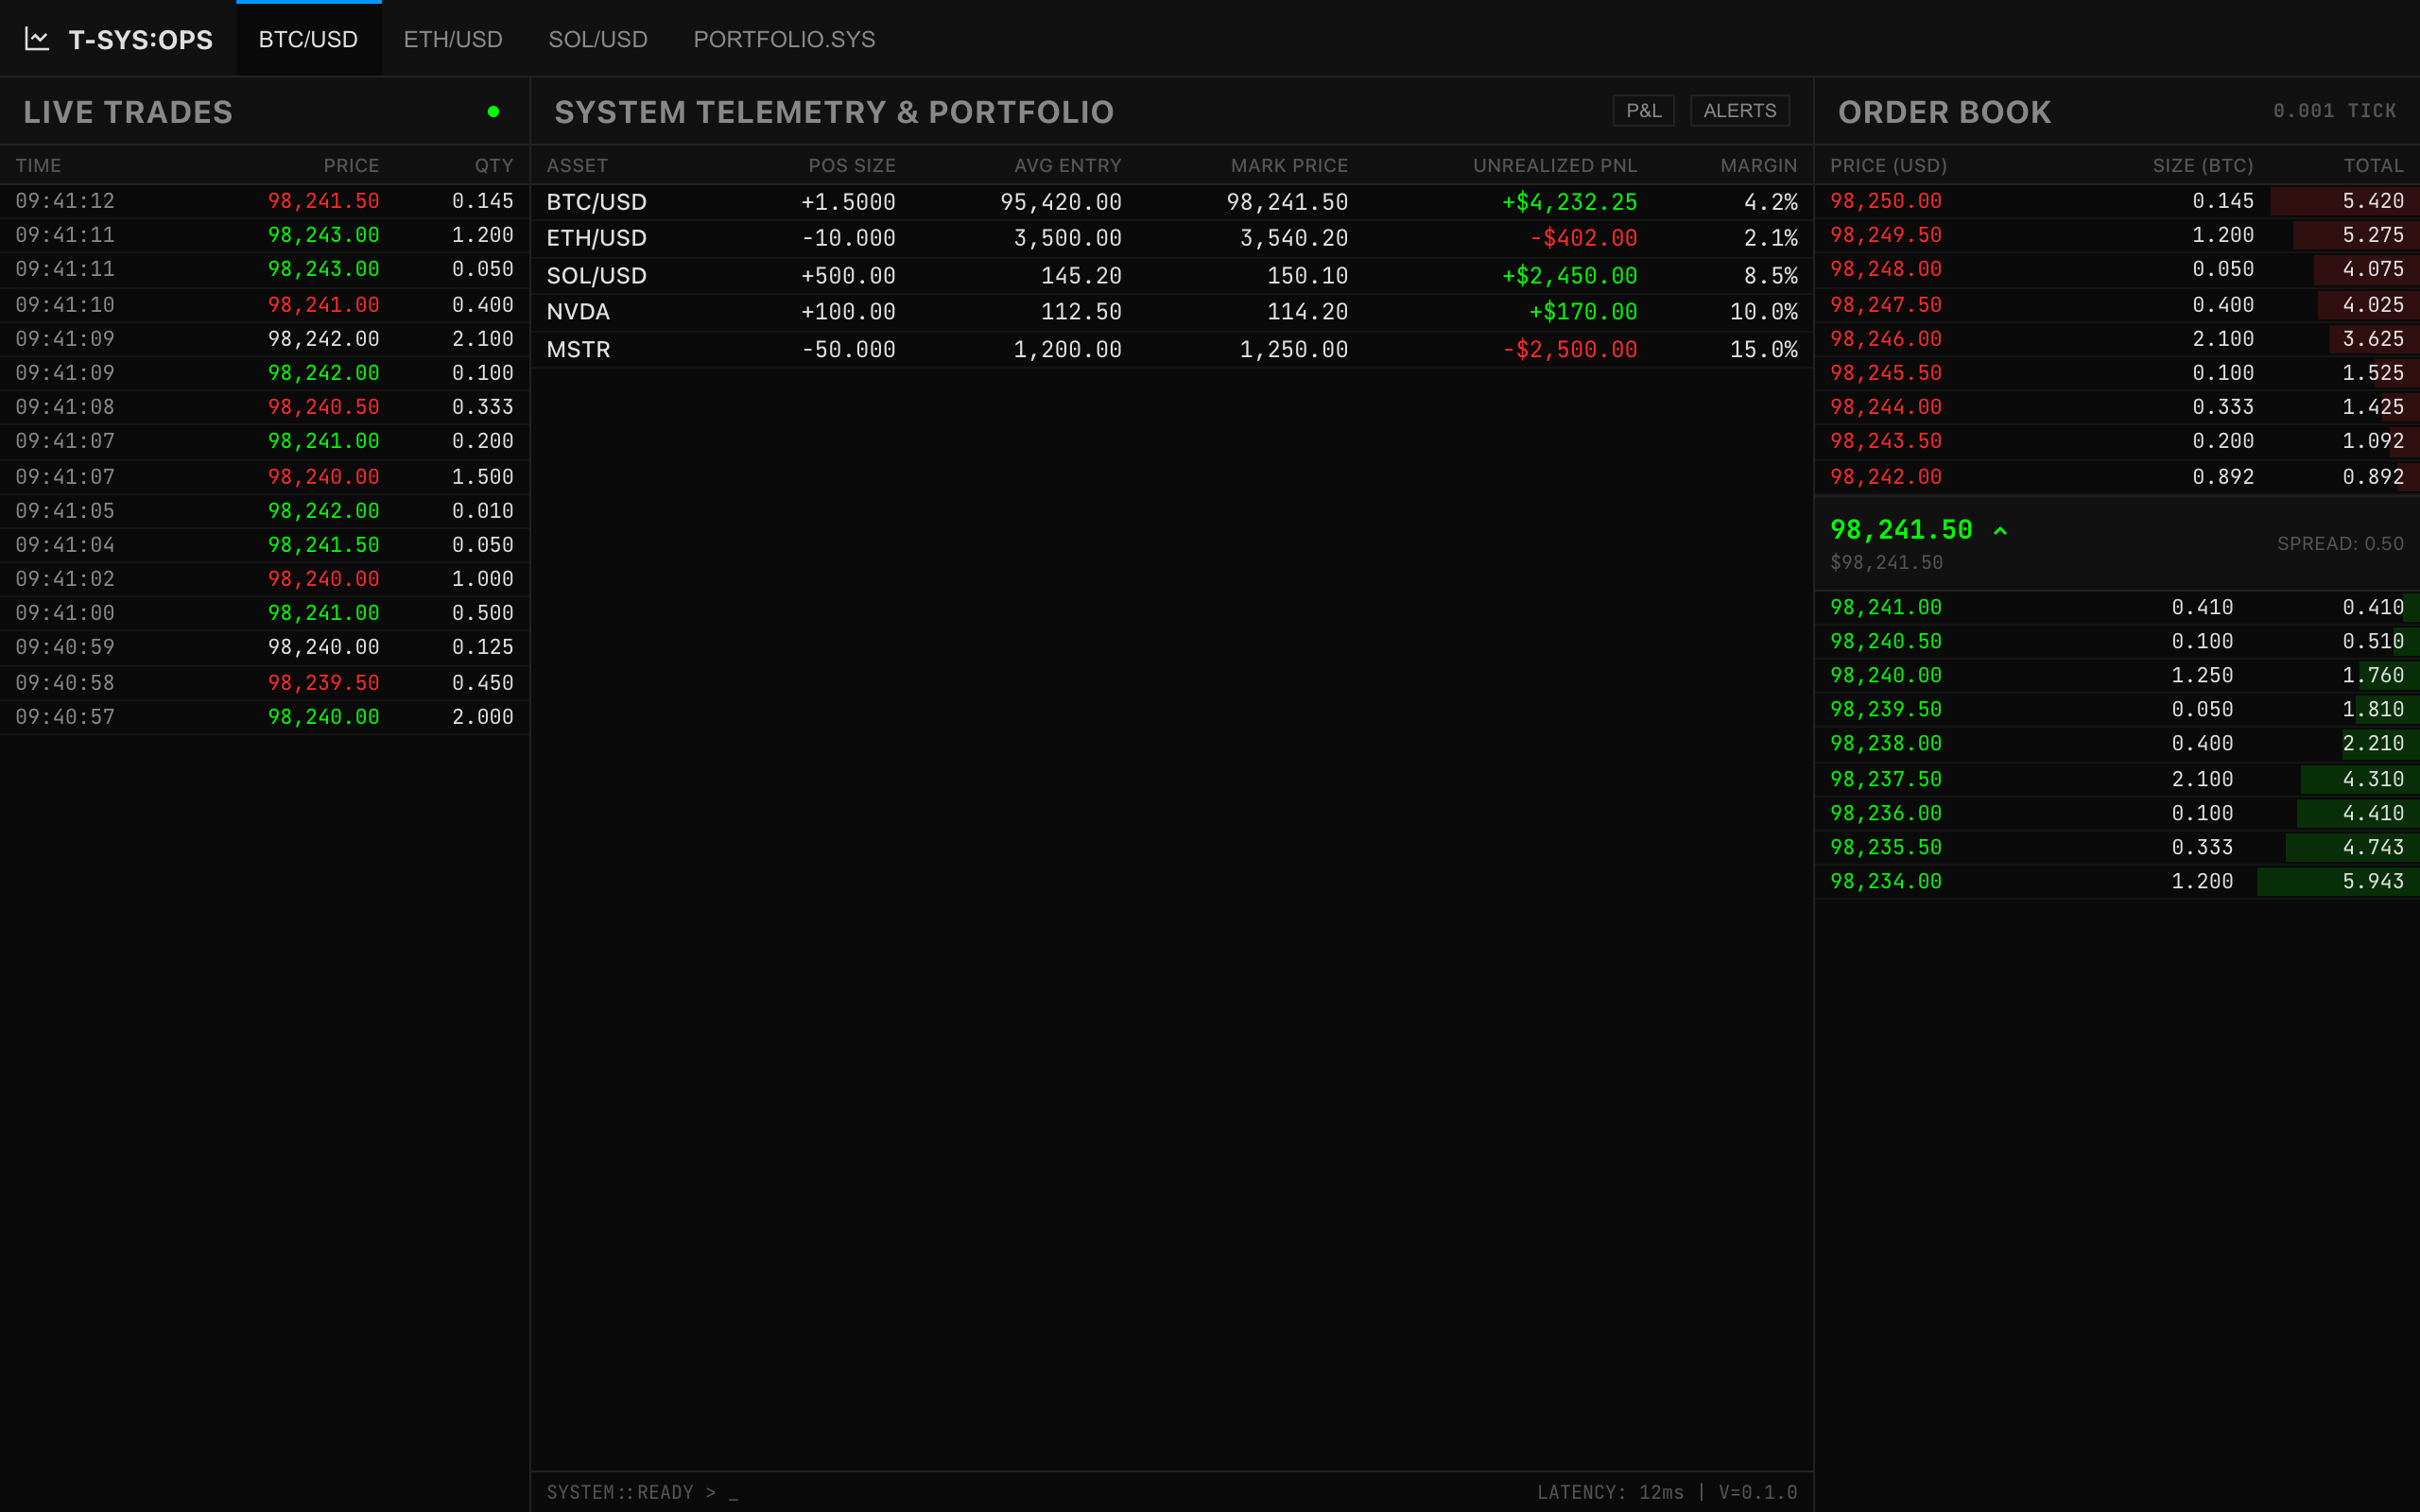2420x1512 pixels.
Task: Click the upward price-direction chevron beside 98,241.50
Action: tap(2001, 530)
